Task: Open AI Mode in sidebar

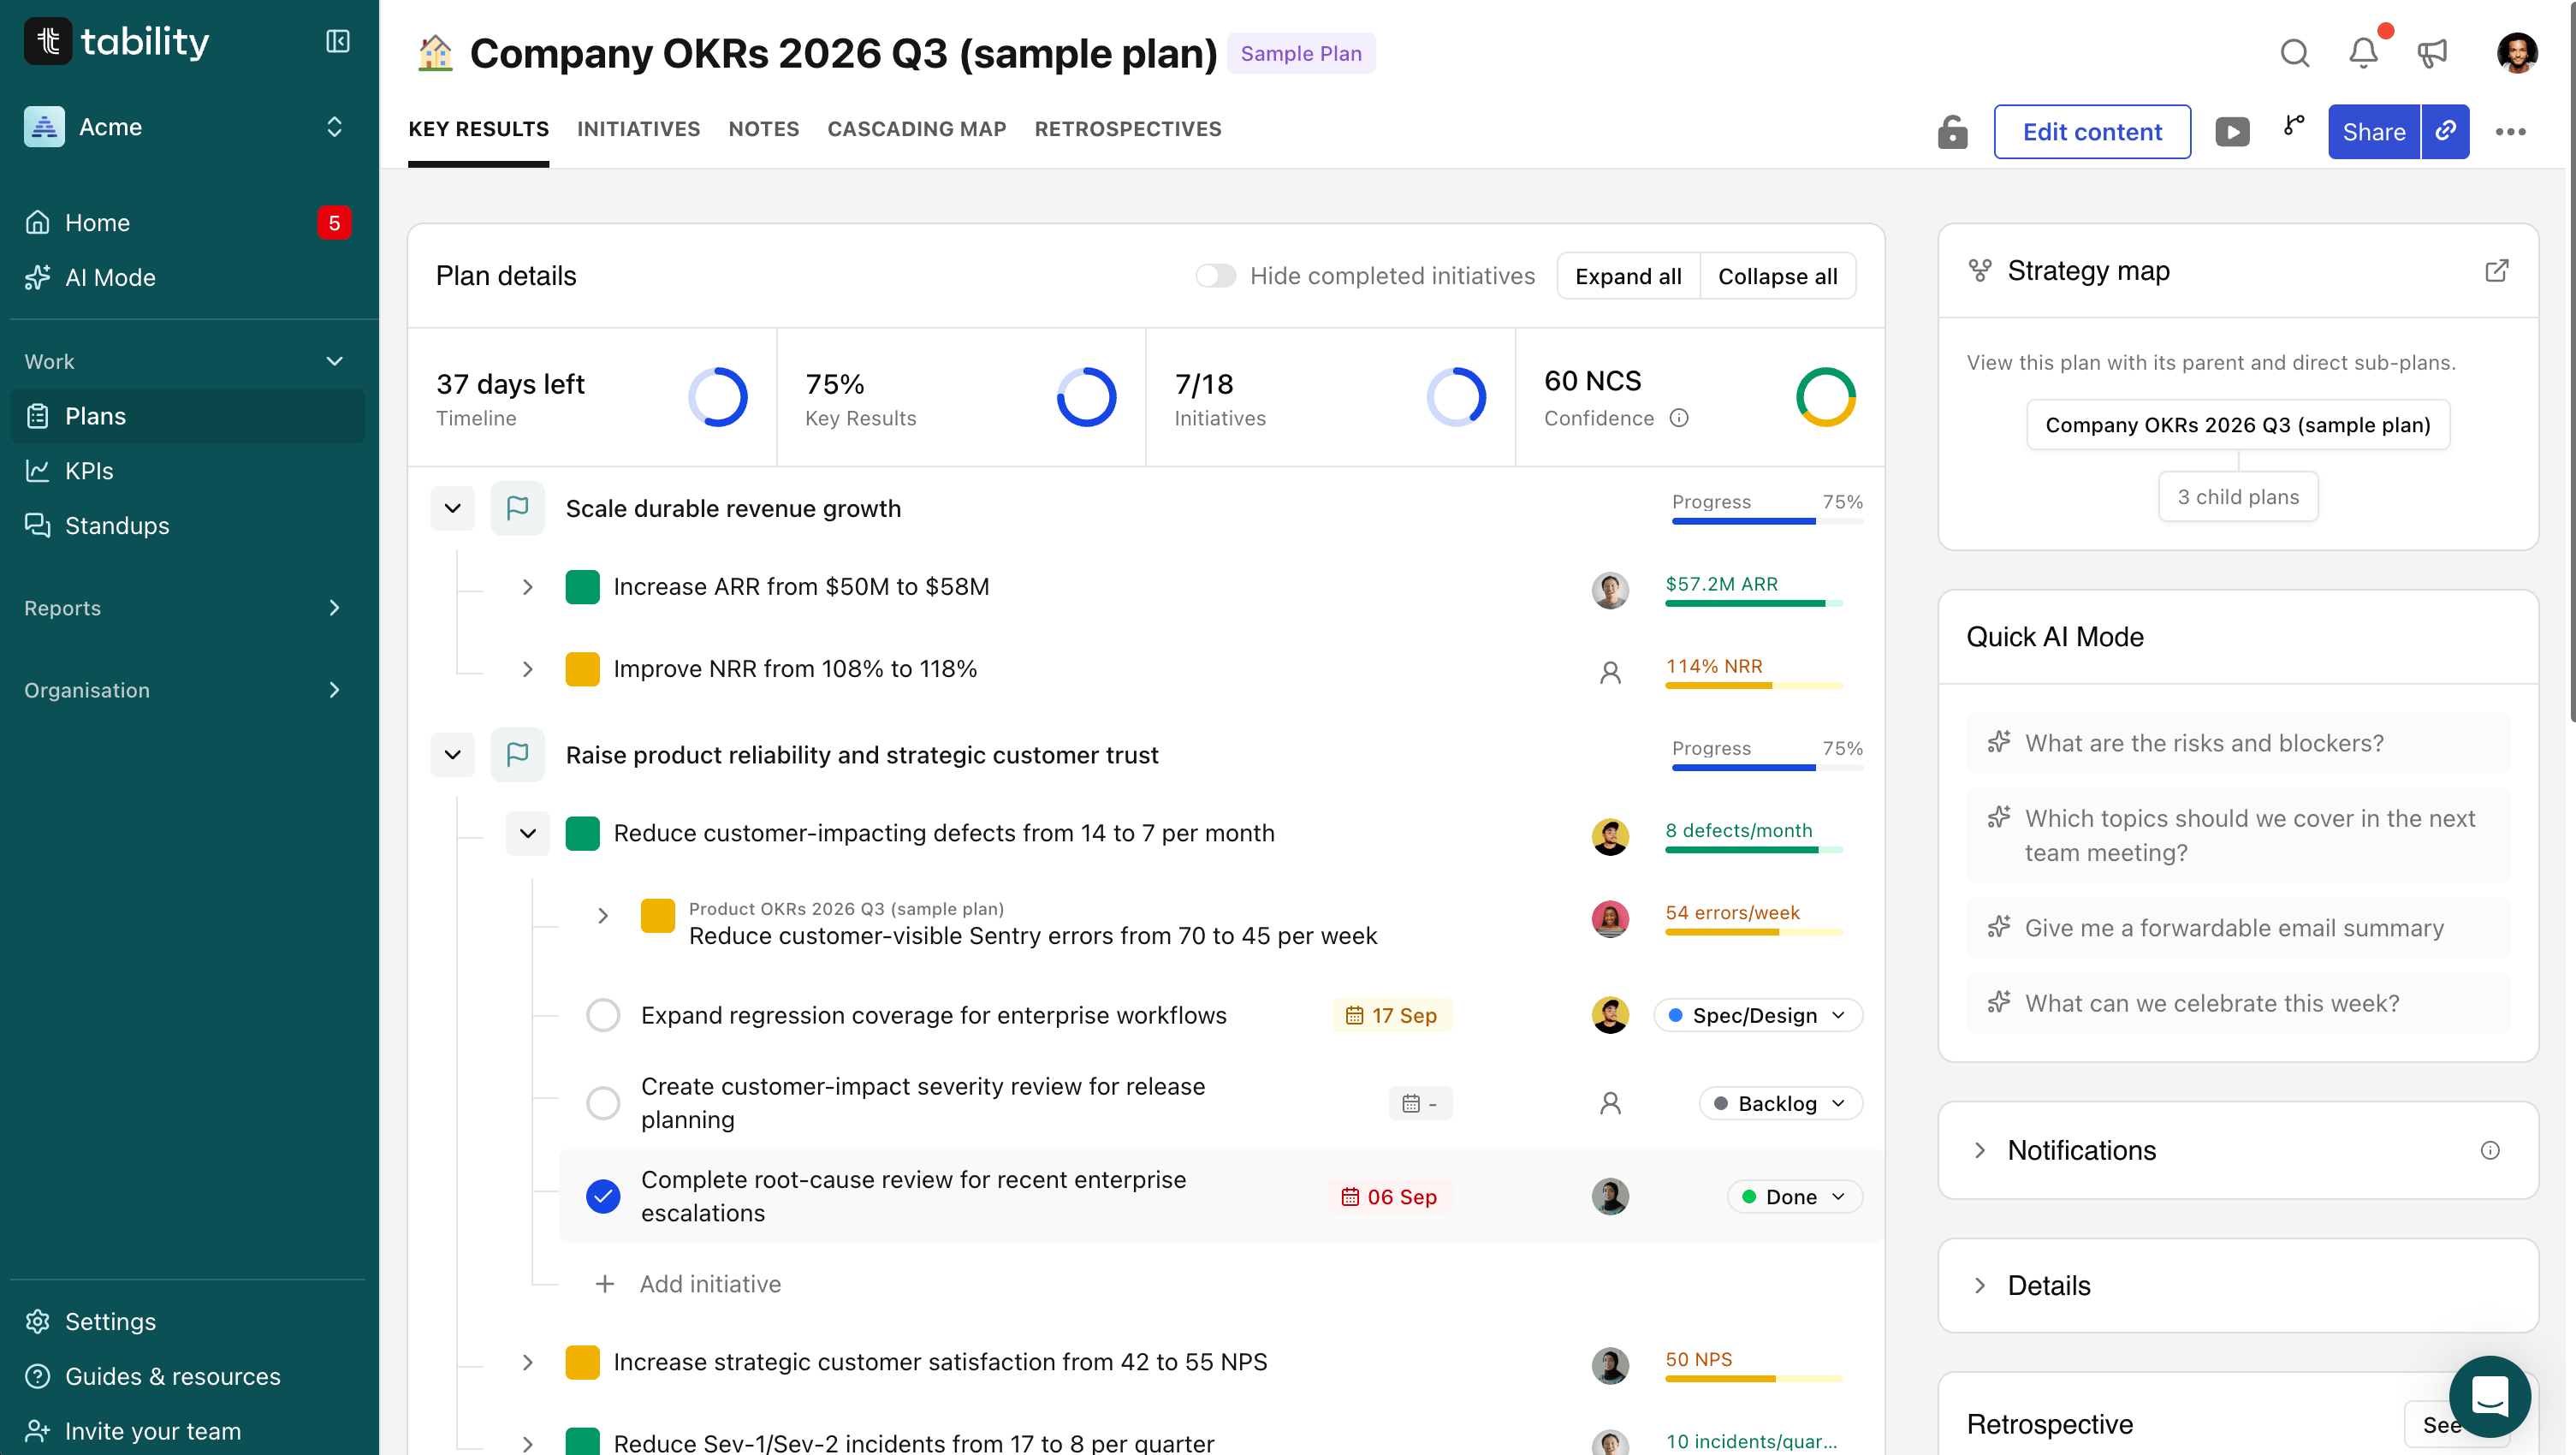Action: point(188,278)
